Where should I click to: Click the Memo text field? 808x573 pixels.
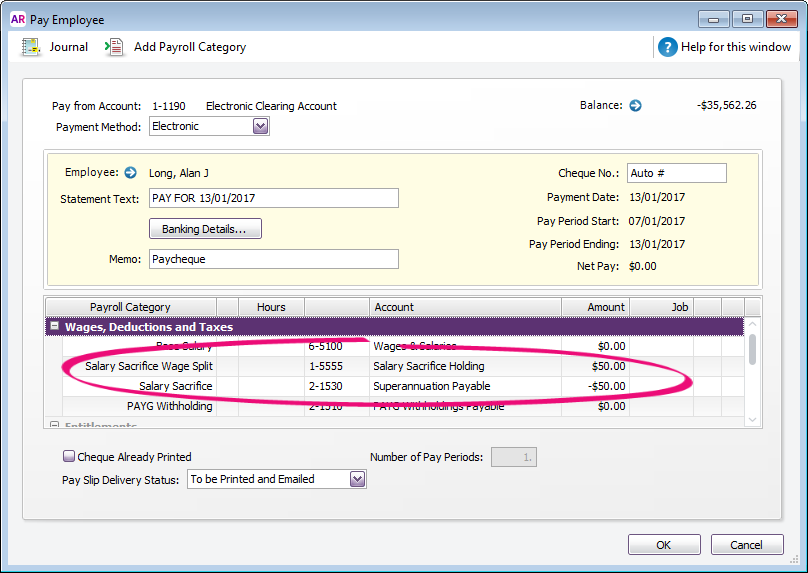click(x=273, y=259)
